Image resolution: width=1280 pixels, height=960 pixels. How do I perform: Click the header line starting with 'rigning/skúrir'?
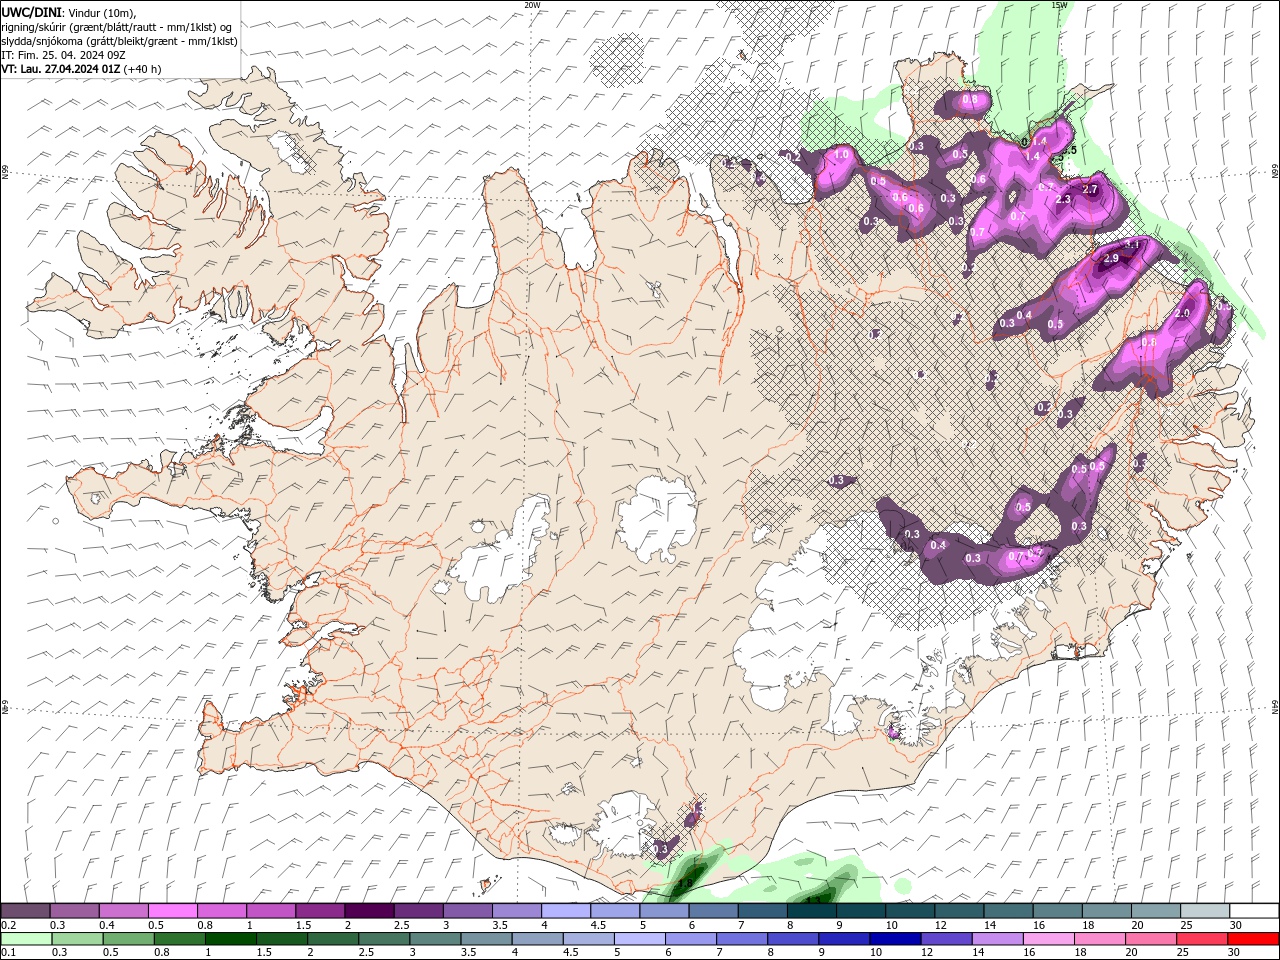click(x=117, y=26)
